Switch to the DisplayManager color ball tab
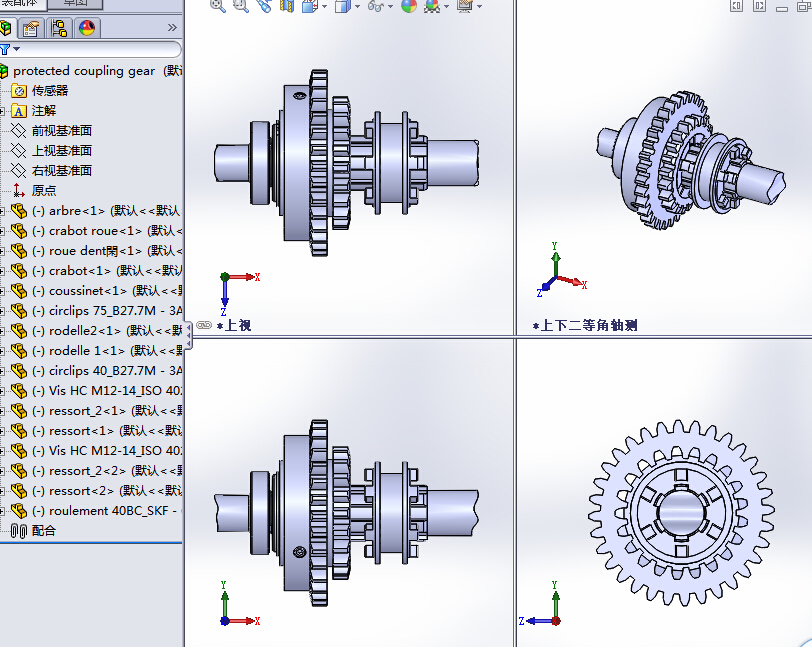 click(x=87, y=28)
